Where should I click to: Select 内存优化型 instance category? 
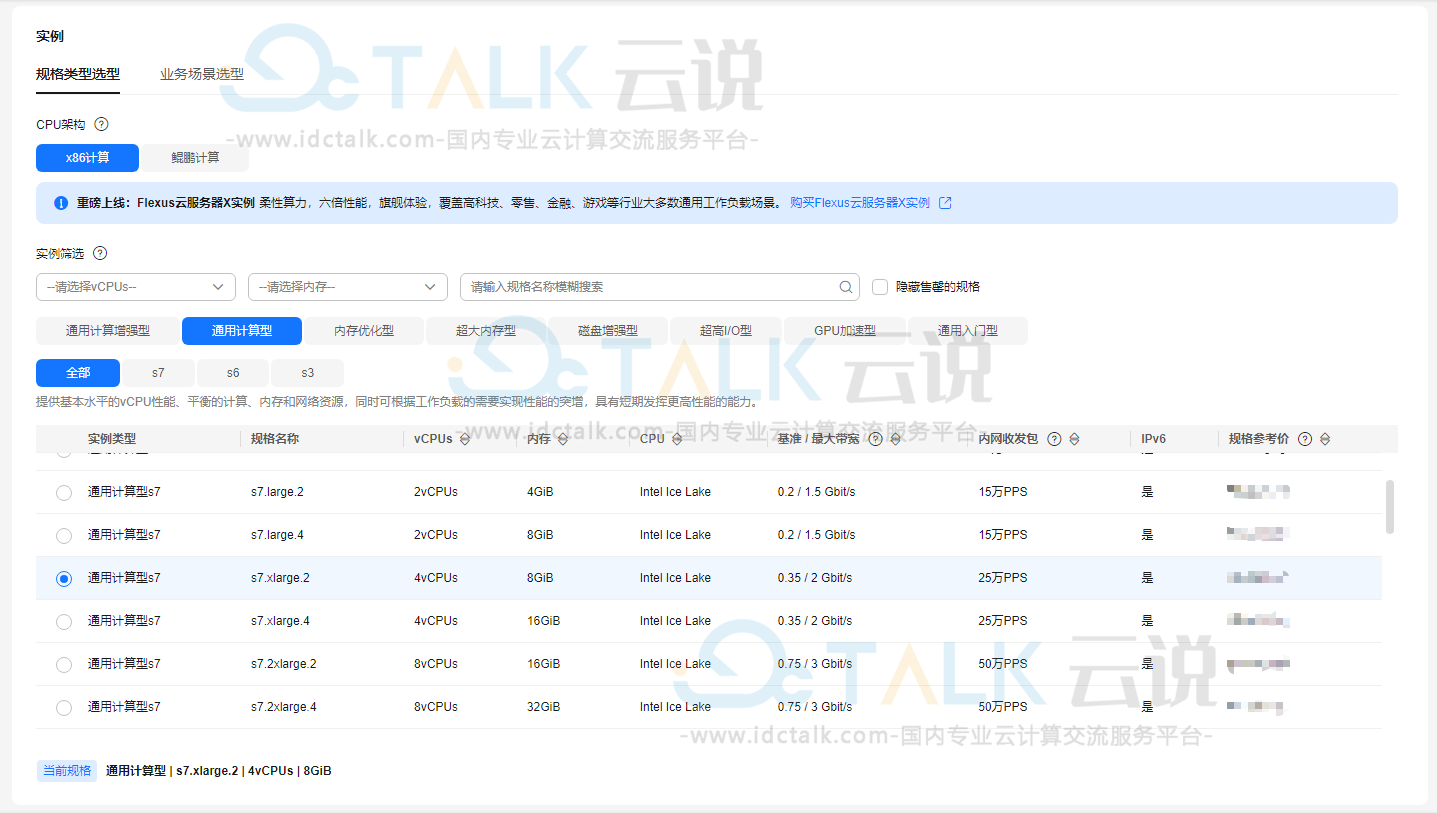tap(364, 331)
